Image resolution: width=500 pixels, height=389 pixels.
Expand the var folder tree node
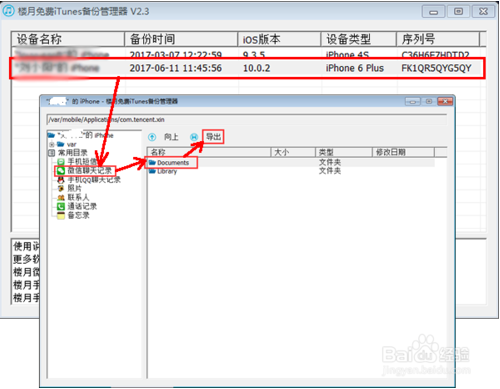52,144
